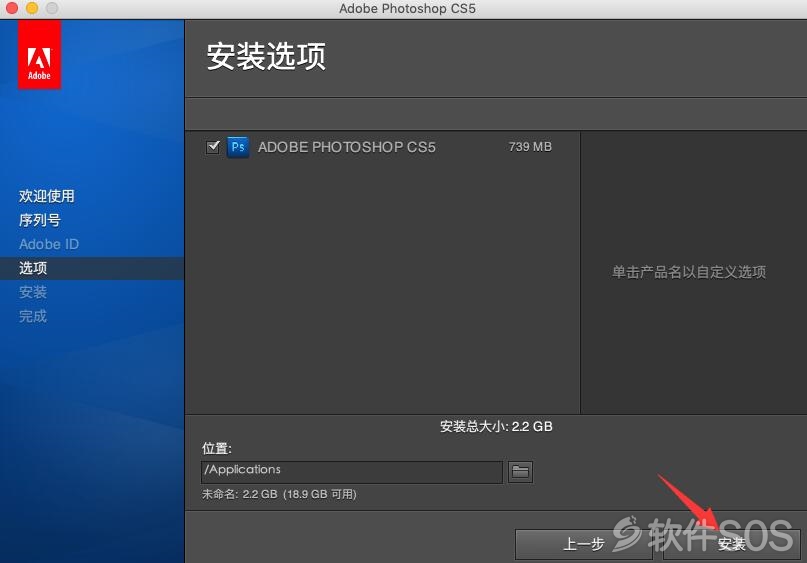Click the /Applications location field
Viewport: 807px width, 563px height.
(352, 472)
